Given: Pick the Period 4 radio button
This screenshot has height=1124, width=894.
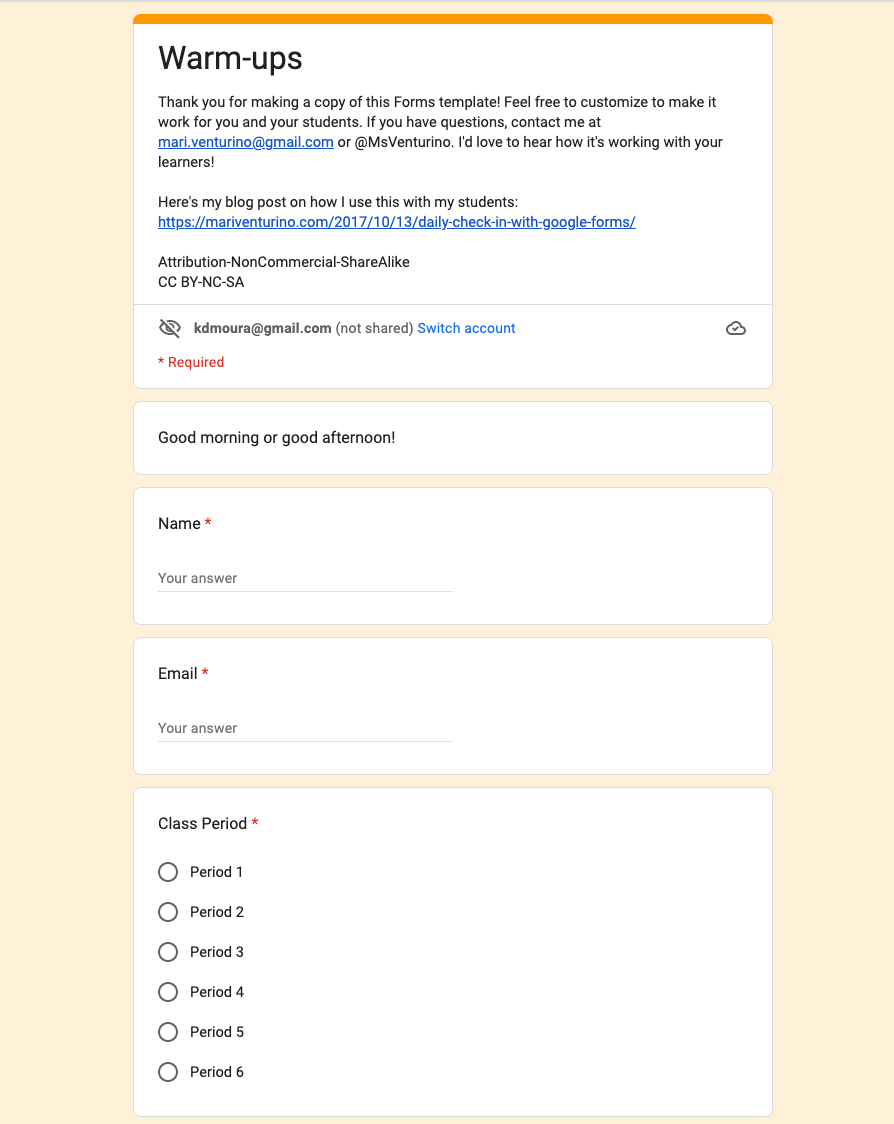Looking at the screenshot, I should 168,992.
